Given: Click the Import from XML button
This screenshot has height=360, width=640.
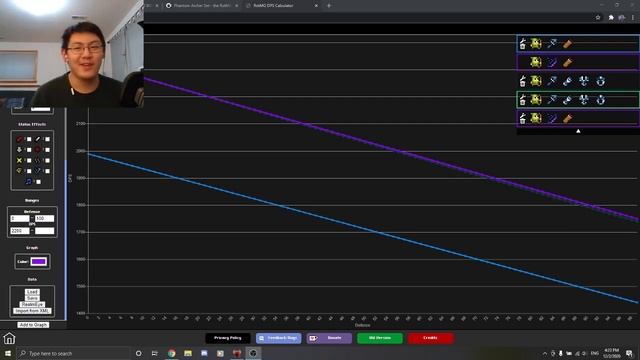Looking at the screenshot, I should [32, 311].
